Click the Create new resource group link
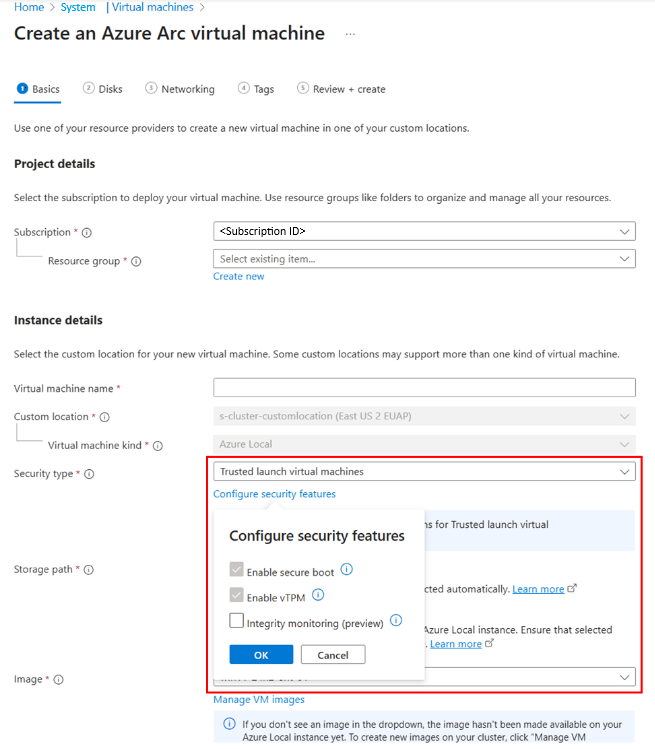This screenshot has width=655, height=749. coord(238,276)
